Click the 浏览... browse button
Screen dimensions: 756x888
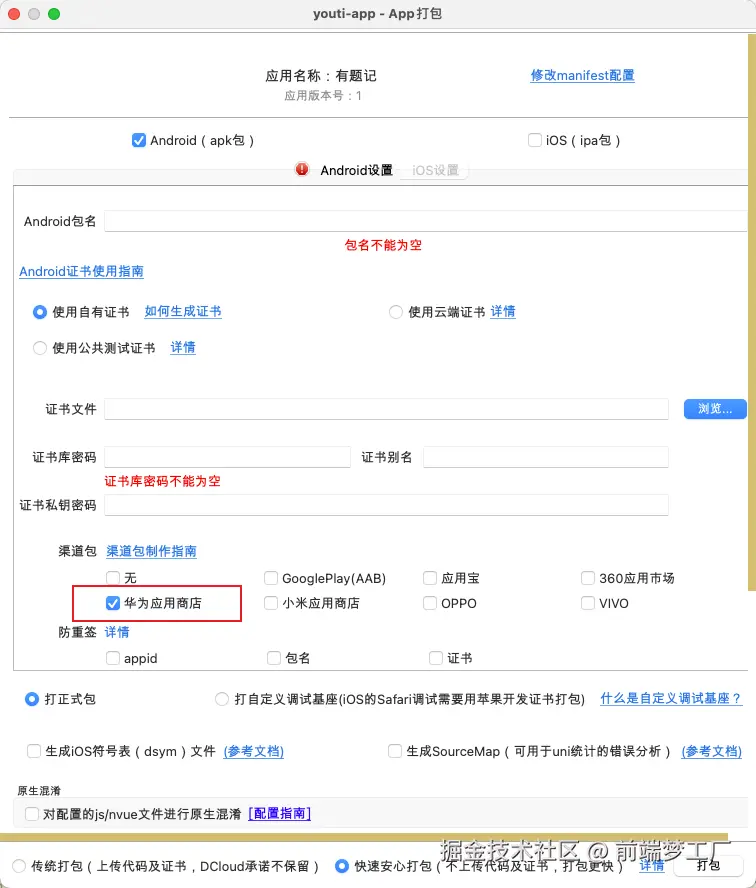click(715, 409)
